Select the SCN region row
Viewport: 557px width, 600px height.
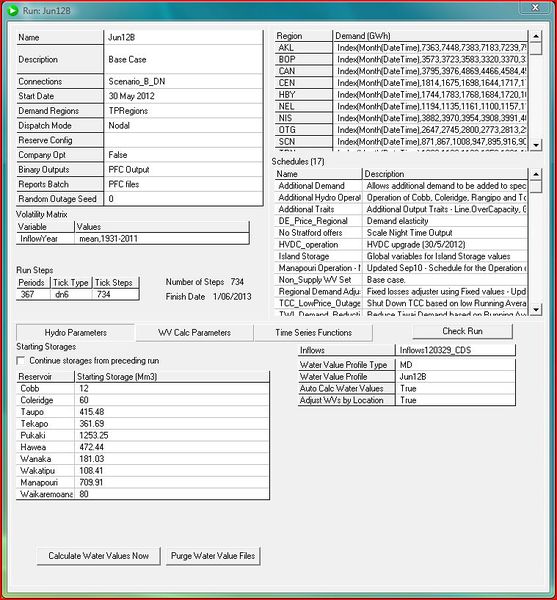(401, 142)
